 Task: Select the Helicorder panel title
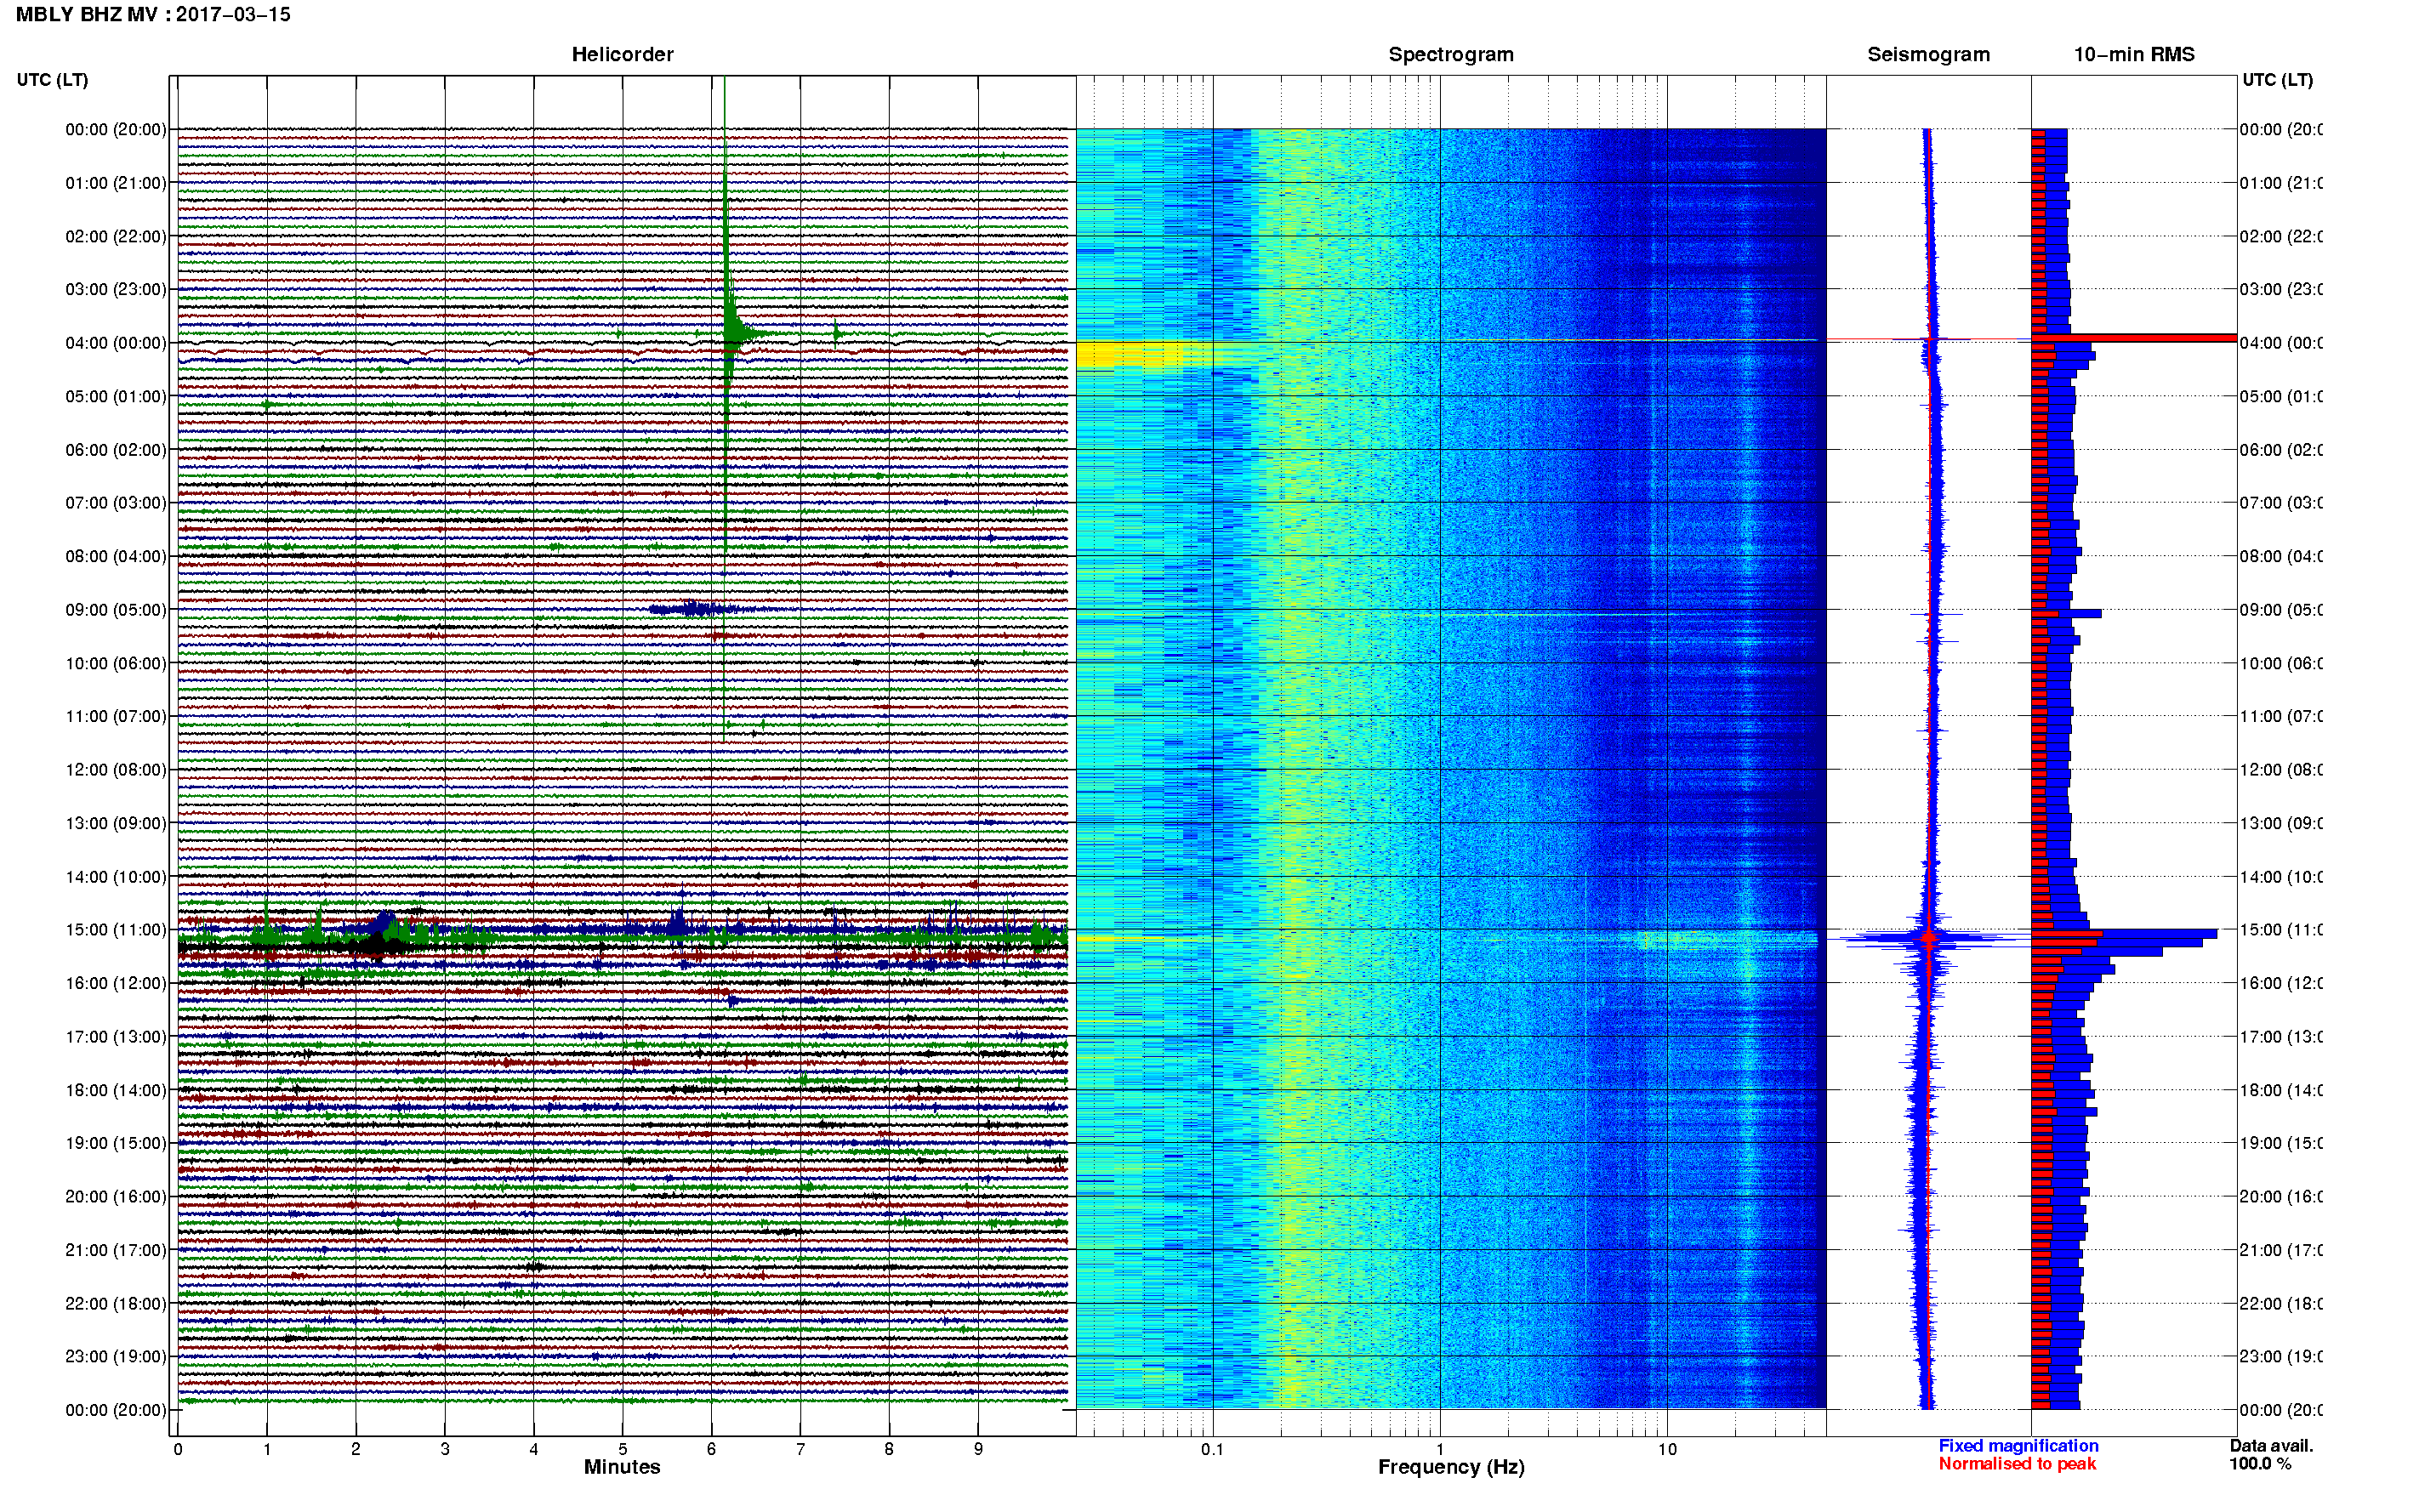point(622,55)
